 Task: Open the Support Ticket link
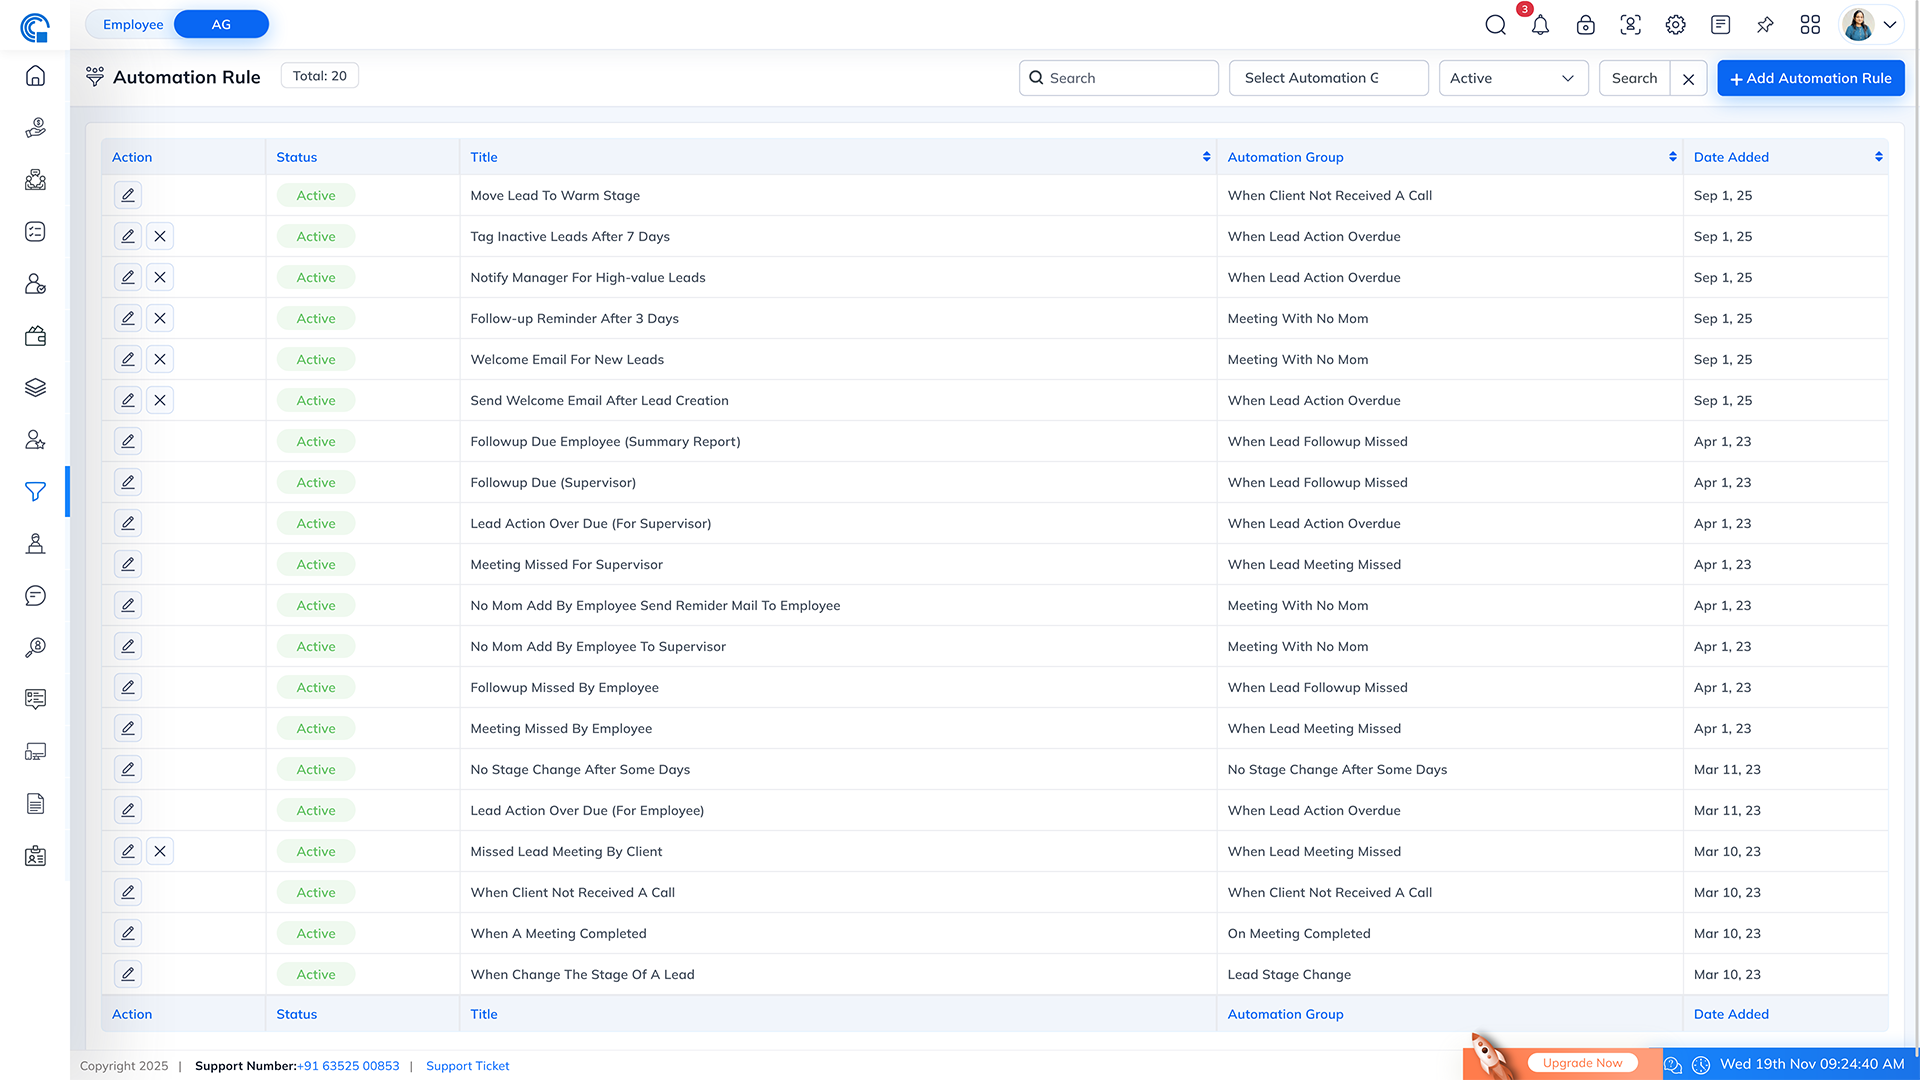467,1066
